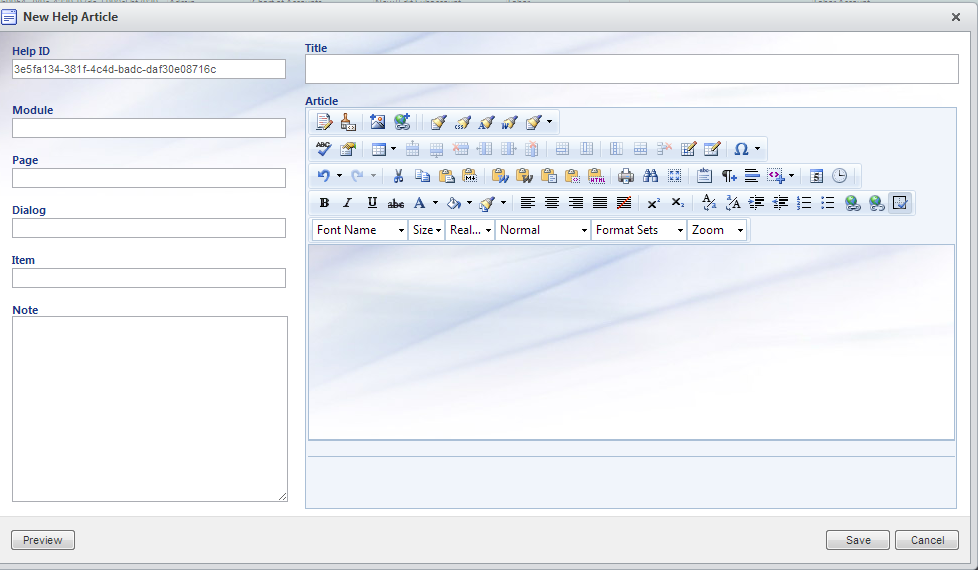Open the background color paint bucket
Viewport: 978px width, 570px height.
click(x=454, y=203)
